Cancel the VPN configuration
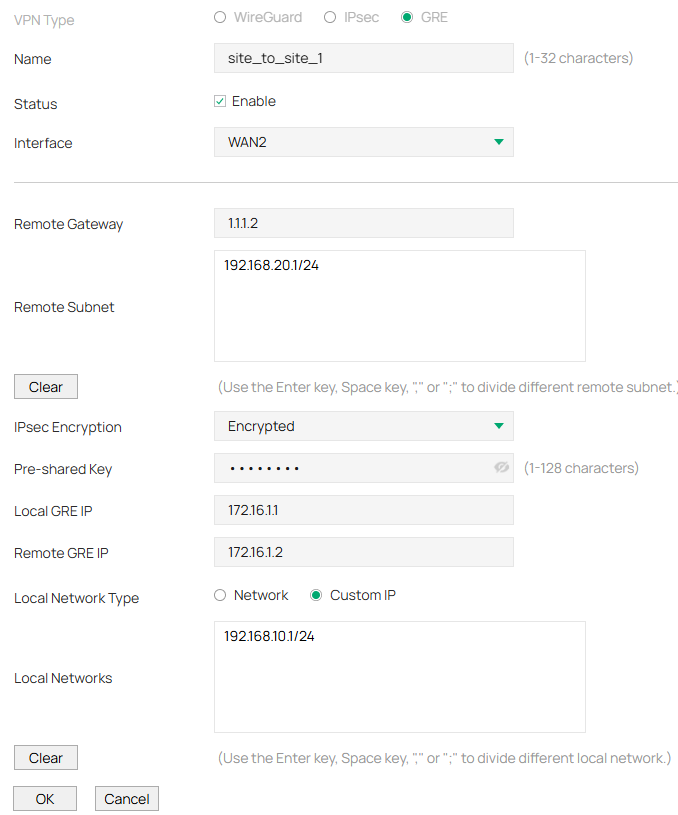This screenshot has height=815, width=678. 126,798
